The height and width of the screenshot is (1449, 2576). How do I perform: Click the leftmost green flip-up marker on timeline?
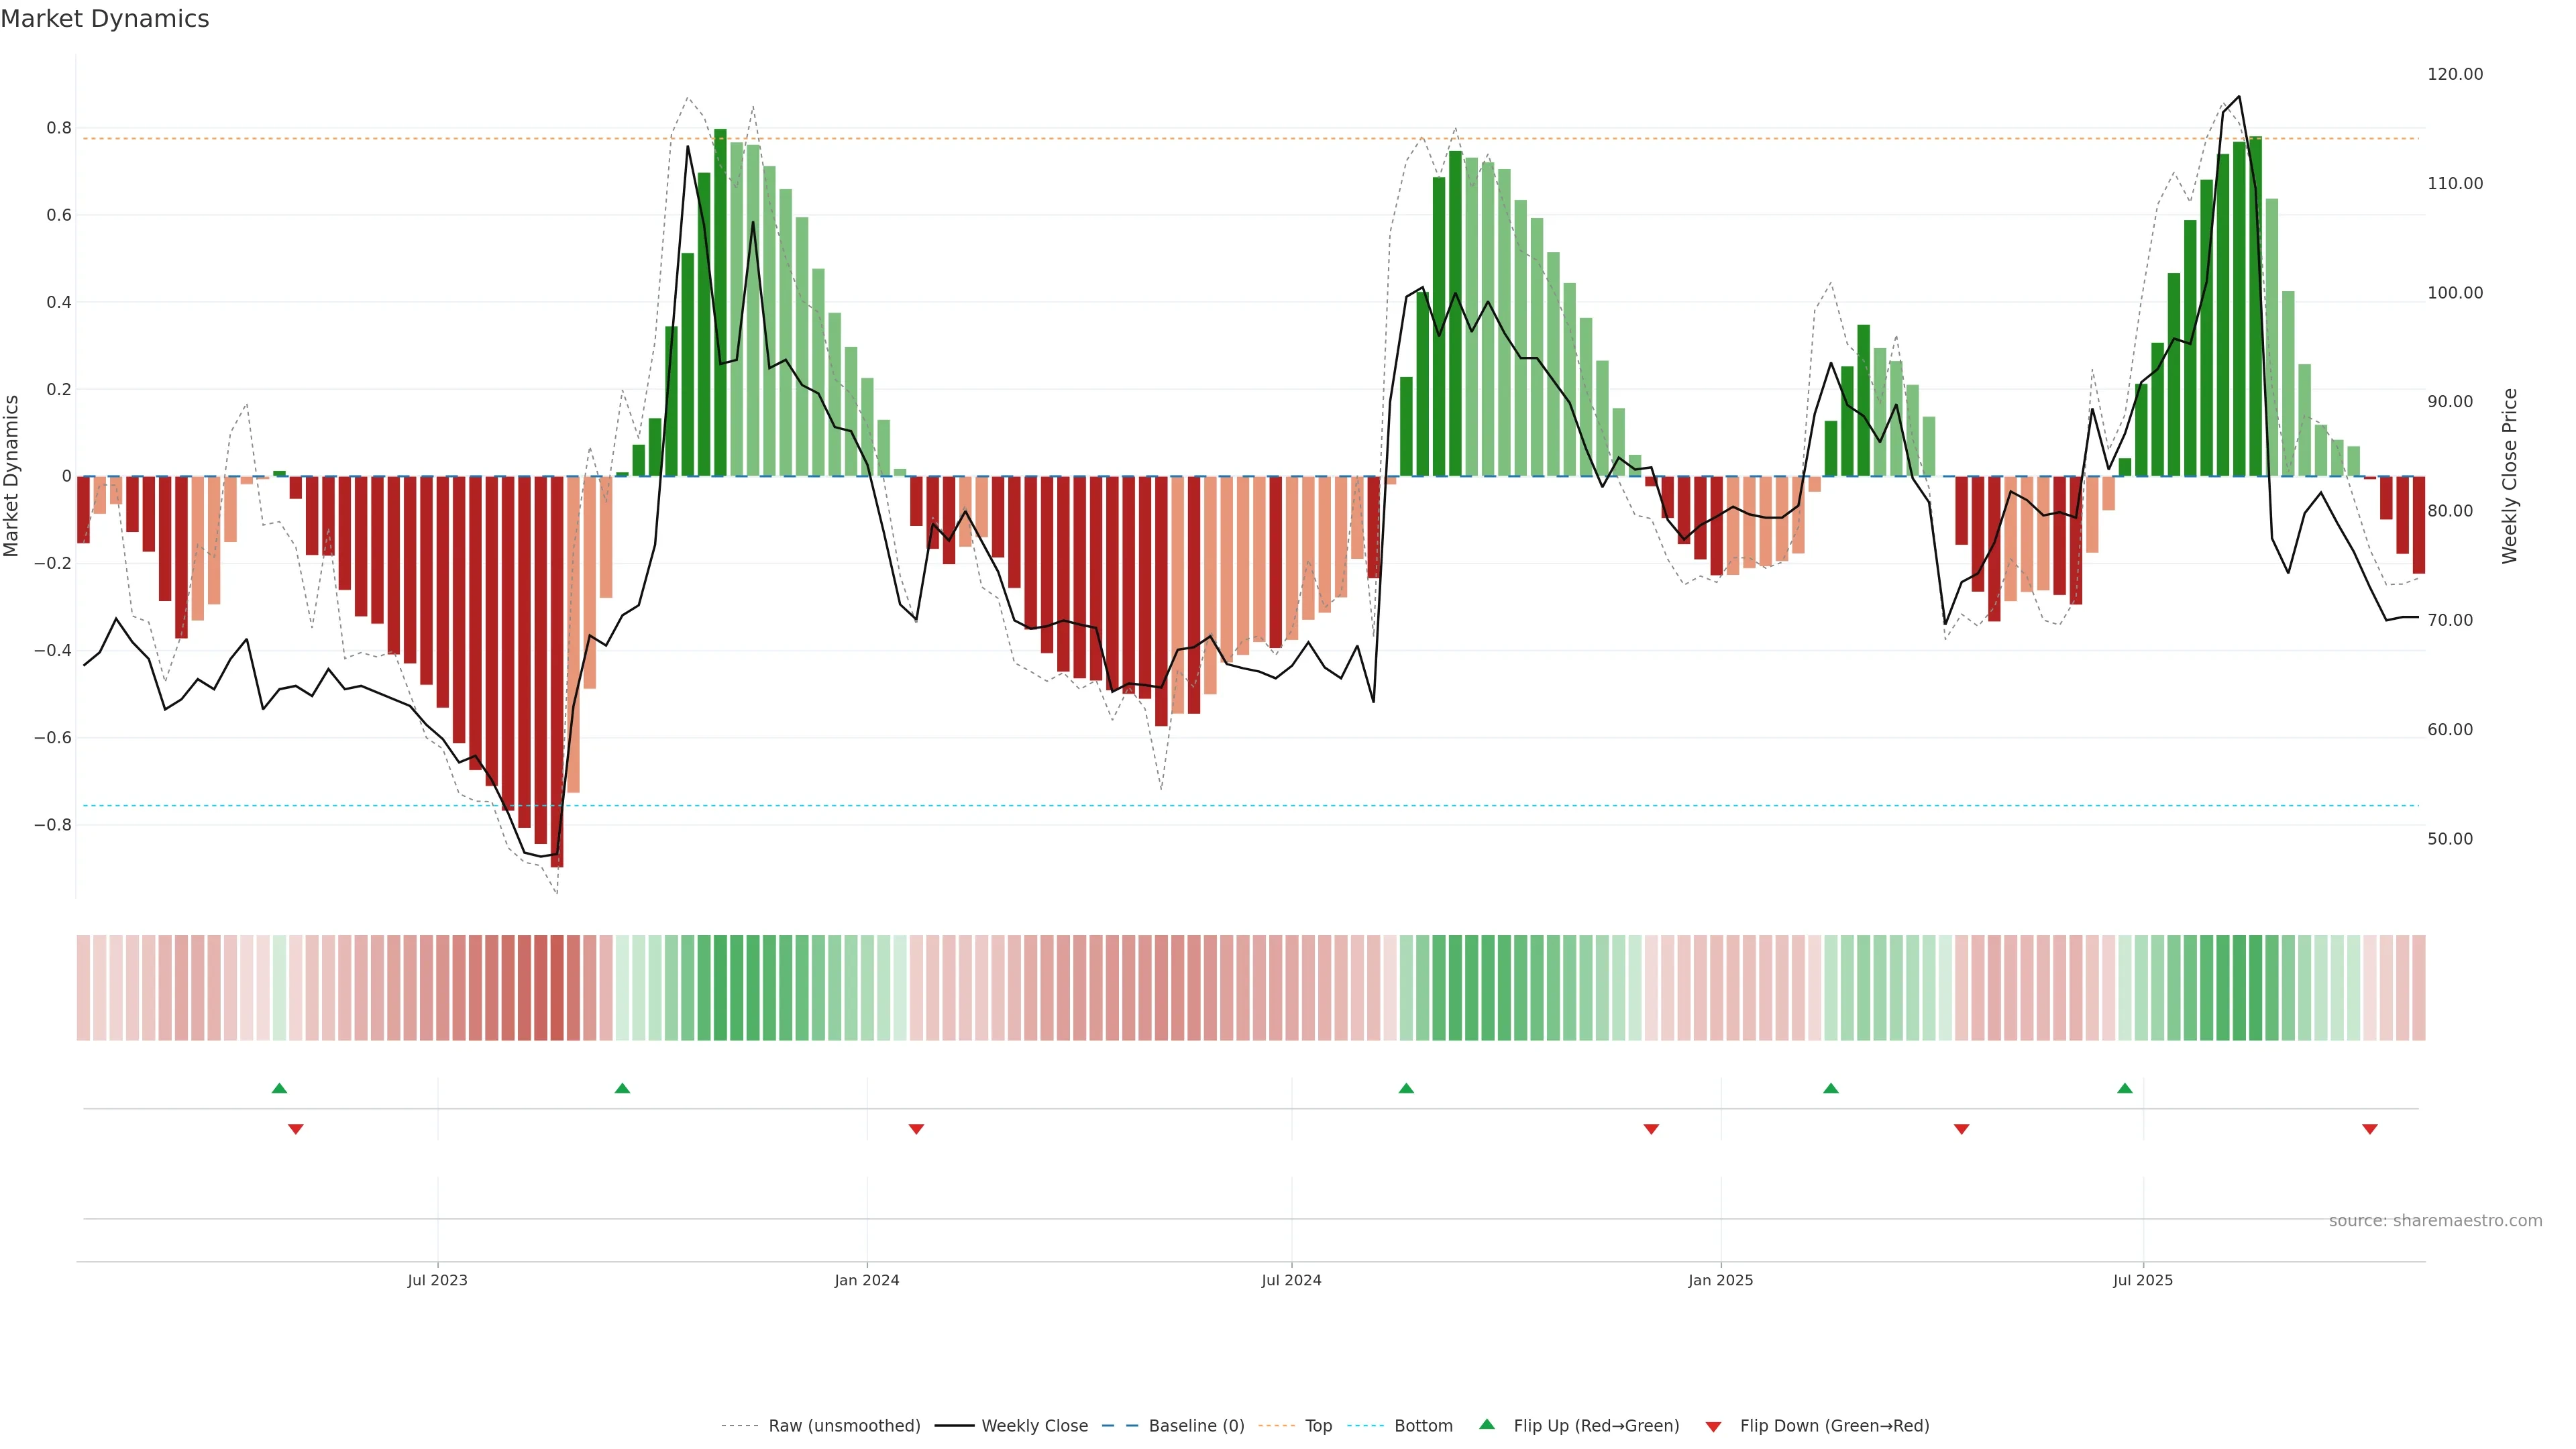tap(279, 1088)
